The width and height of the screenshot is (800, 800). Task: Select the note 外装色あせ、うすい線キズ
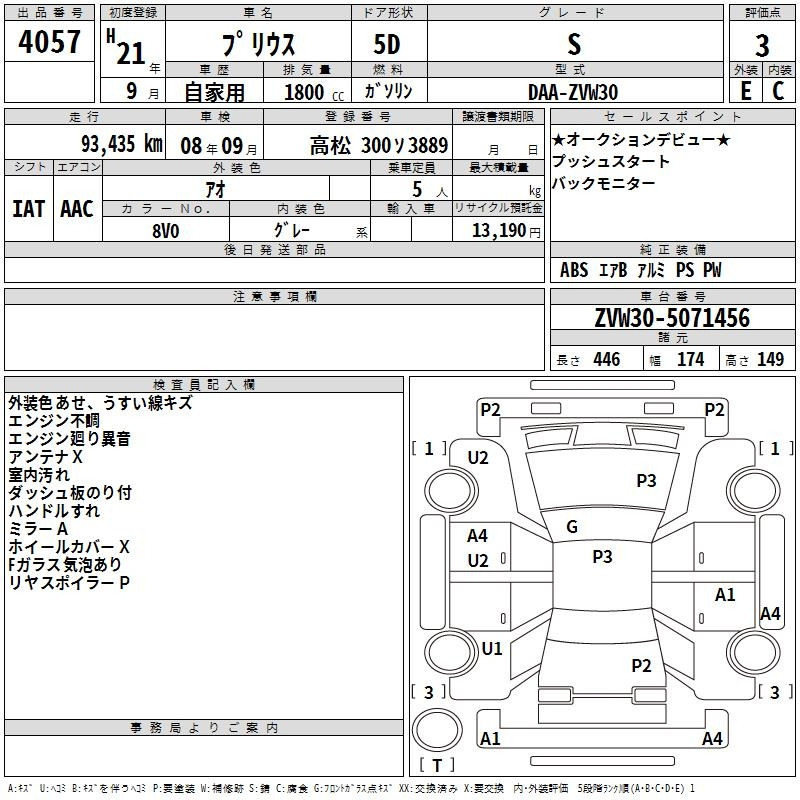[x=100, y=403]
